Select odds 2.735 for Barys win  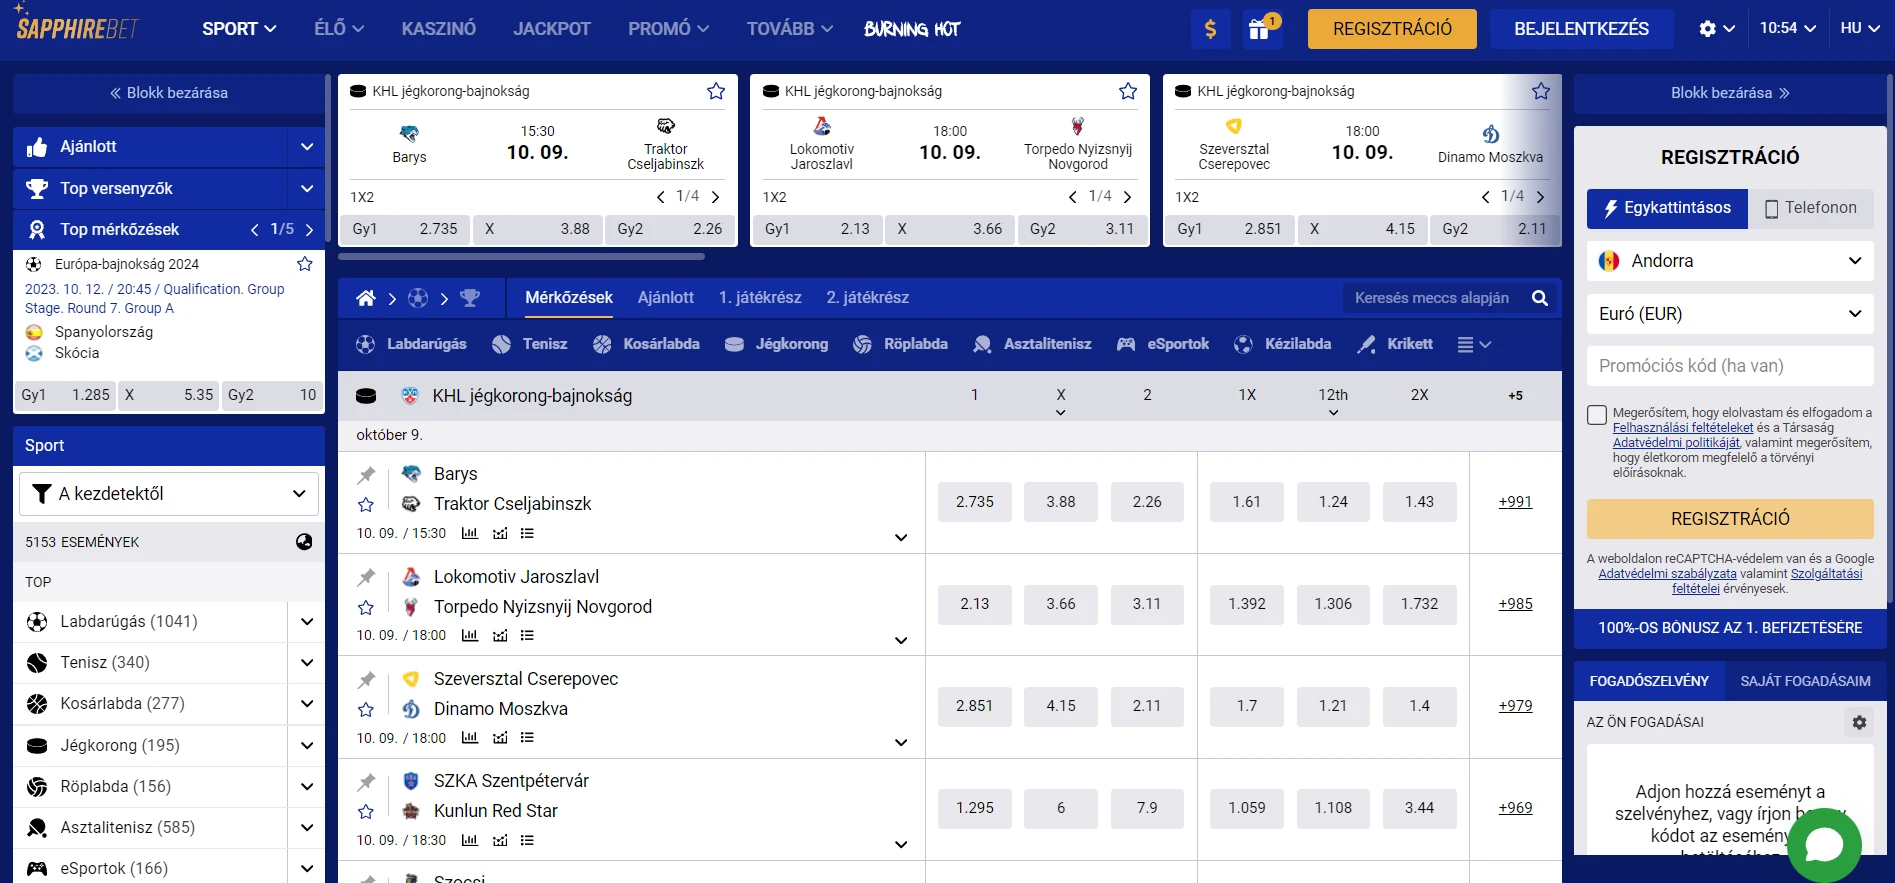[x=974, y=502]
